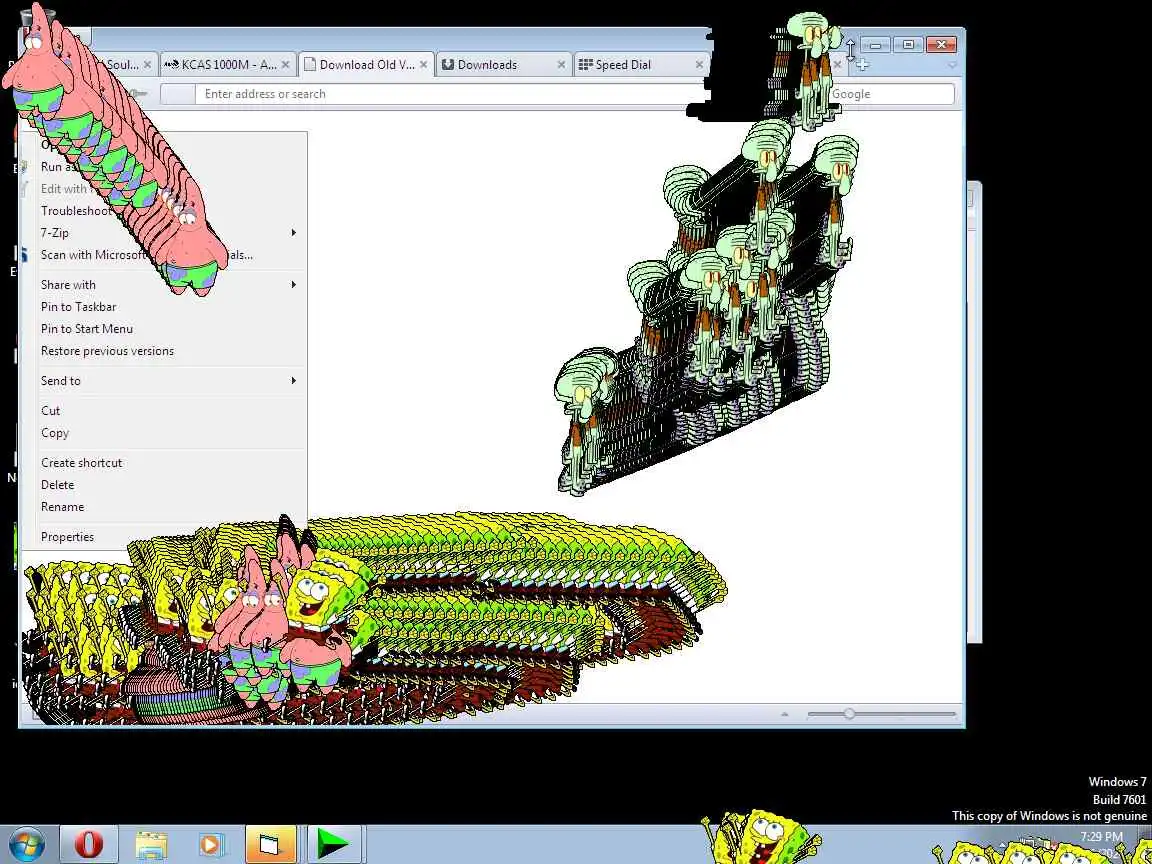
Task: Close the KCAS 1000M tab
Action: (285, 65)
